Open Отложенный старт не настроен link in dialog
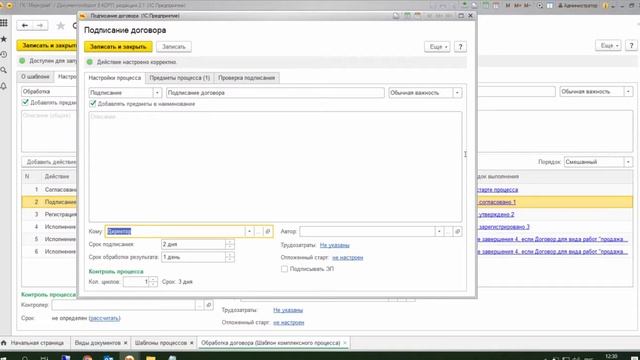This screenshot has height=360, width=640. pyautogui.click(x=347, y=258)
